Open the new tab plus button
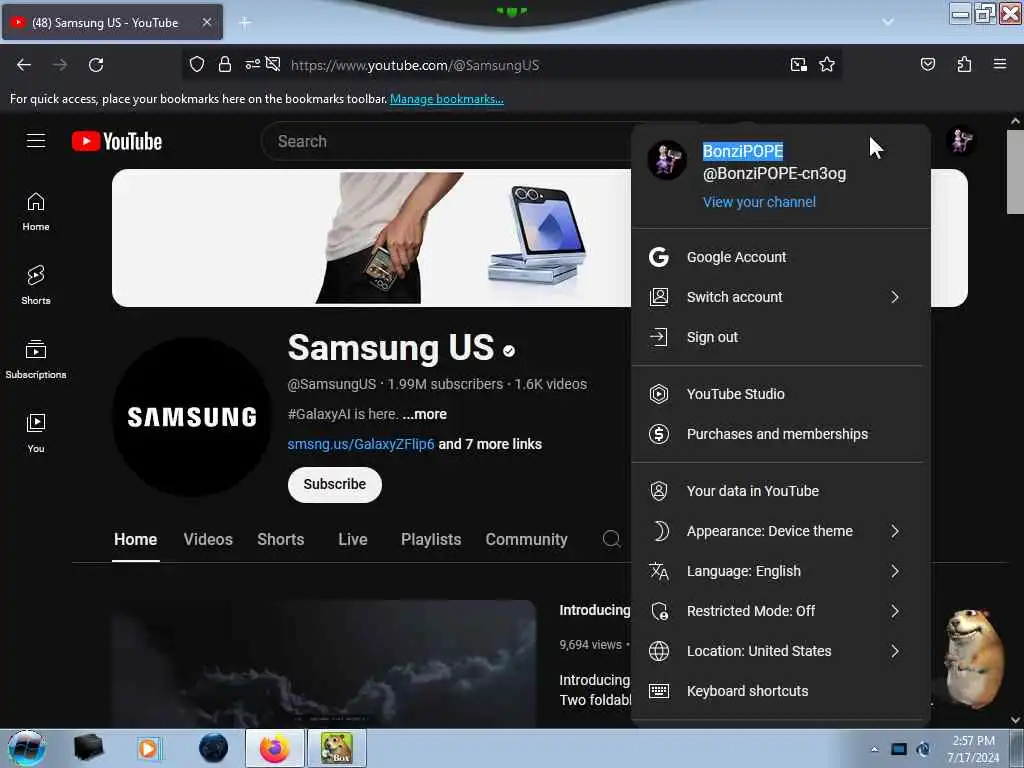Screen dimensions: 1024x768 245,23
